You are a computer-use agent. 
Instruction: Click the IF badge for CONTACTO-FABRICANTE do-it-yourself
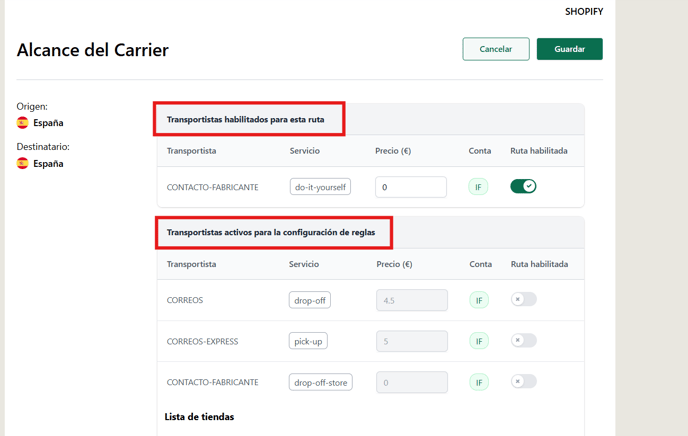[x=478, y=187]
